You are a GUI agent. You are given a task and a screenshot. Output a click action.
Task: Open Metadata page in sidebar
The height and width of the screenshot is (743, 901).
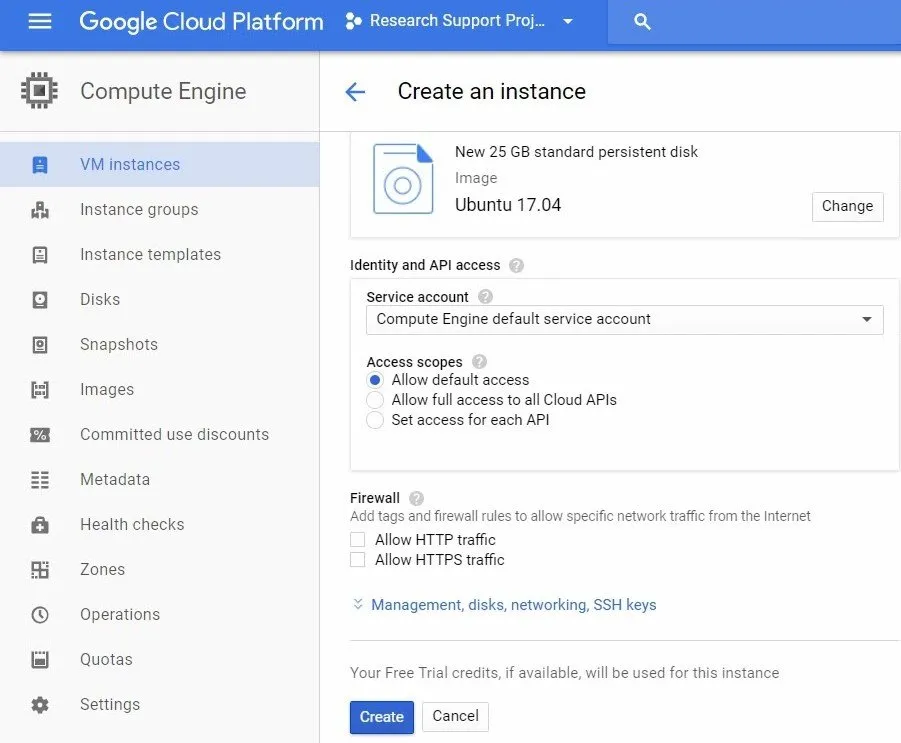[x=159, y=480]
